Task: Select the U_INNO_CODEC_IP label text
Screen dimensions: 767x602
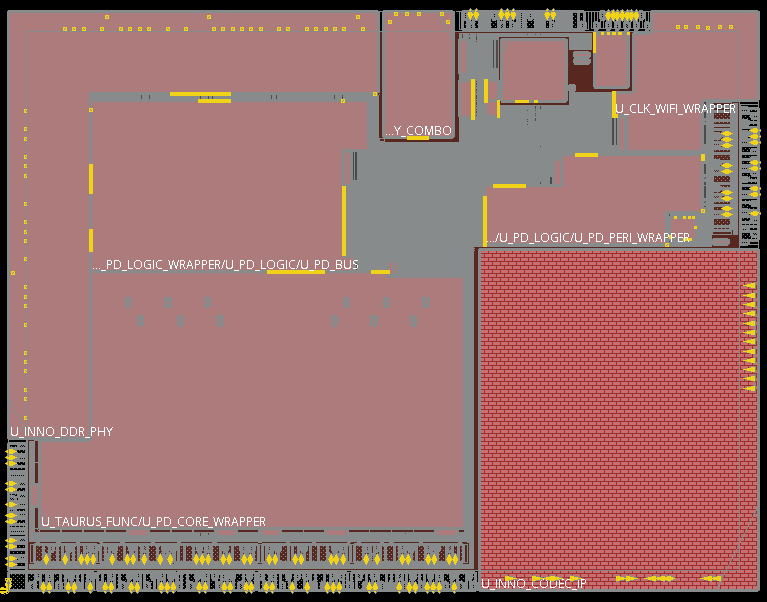Action: [533, 584]
